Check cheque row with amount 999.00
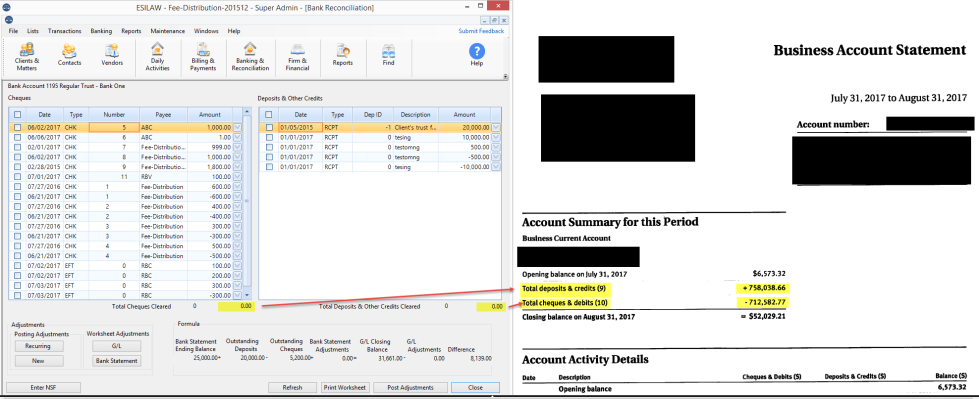 pyautogui.click(x=17, y=147)
